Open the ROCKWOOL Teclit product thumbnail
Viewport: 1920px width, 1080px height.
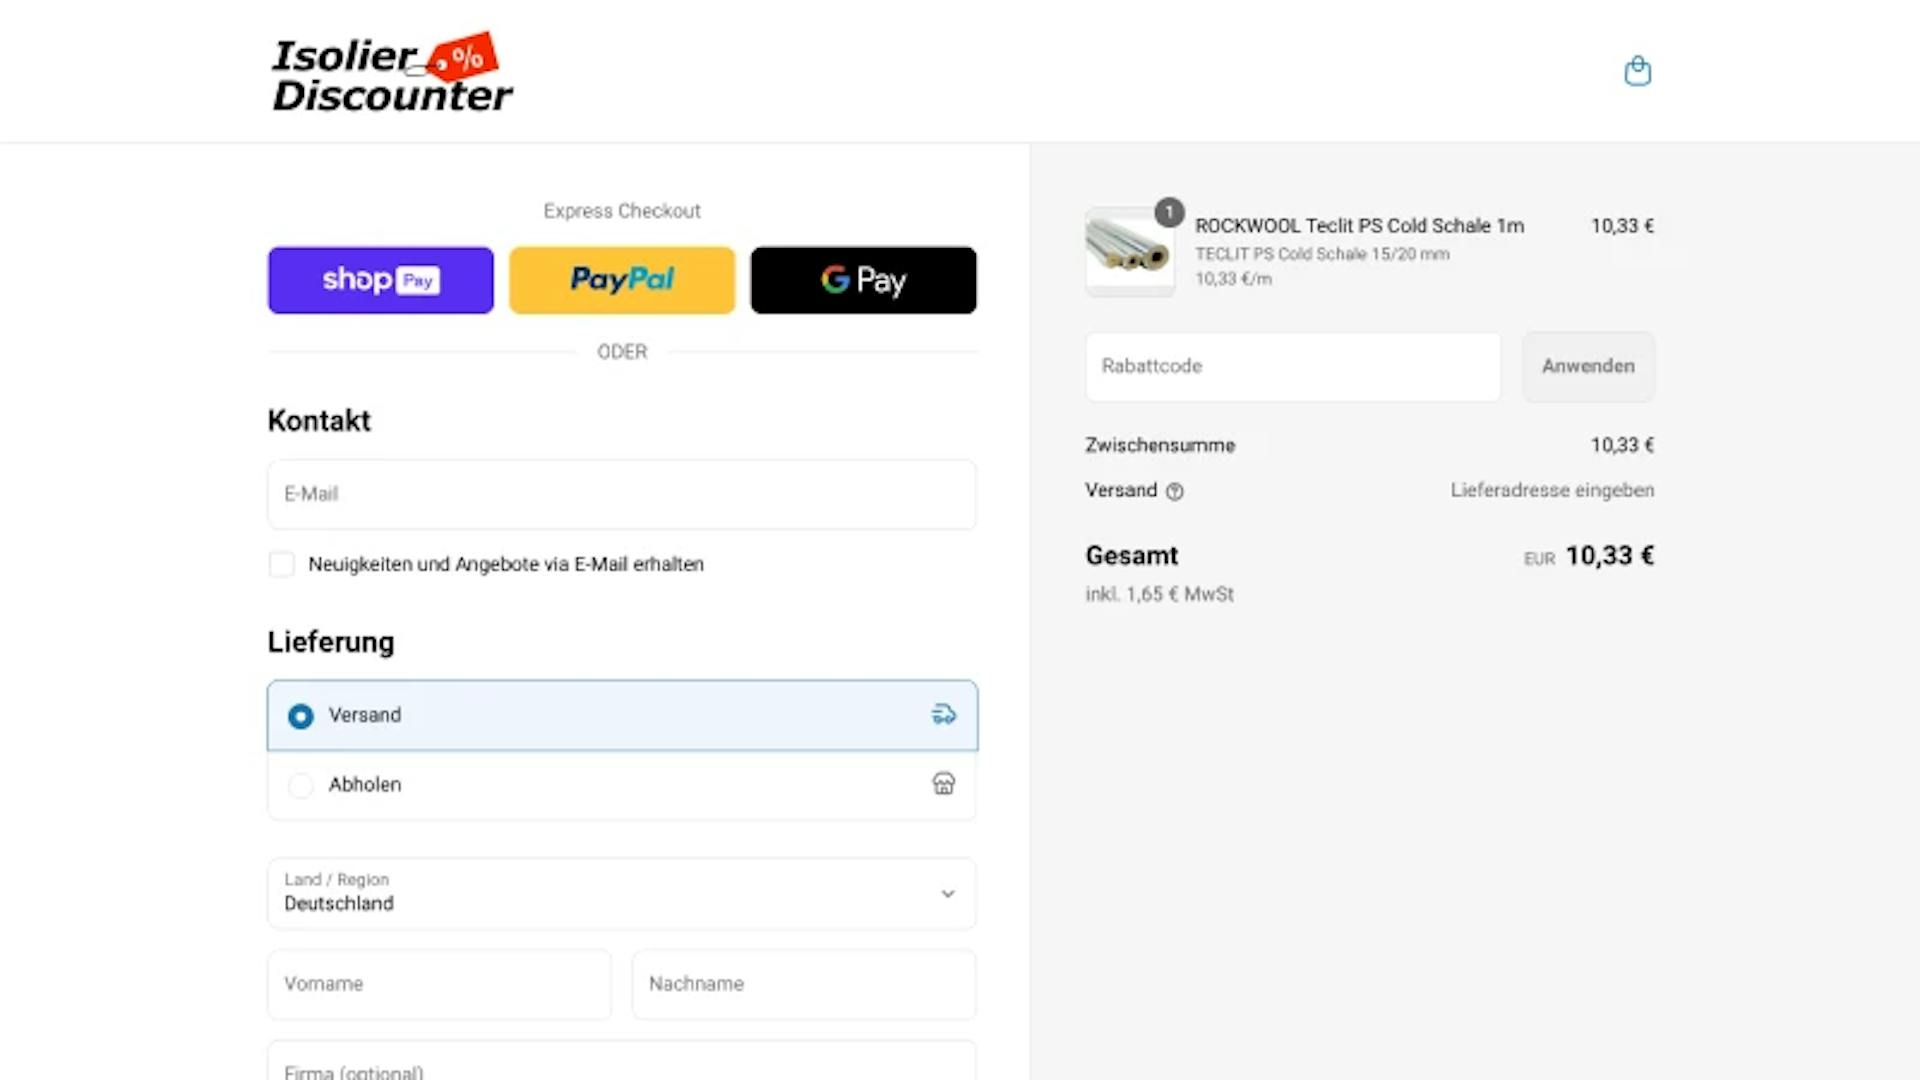(x=1129, y=250)
